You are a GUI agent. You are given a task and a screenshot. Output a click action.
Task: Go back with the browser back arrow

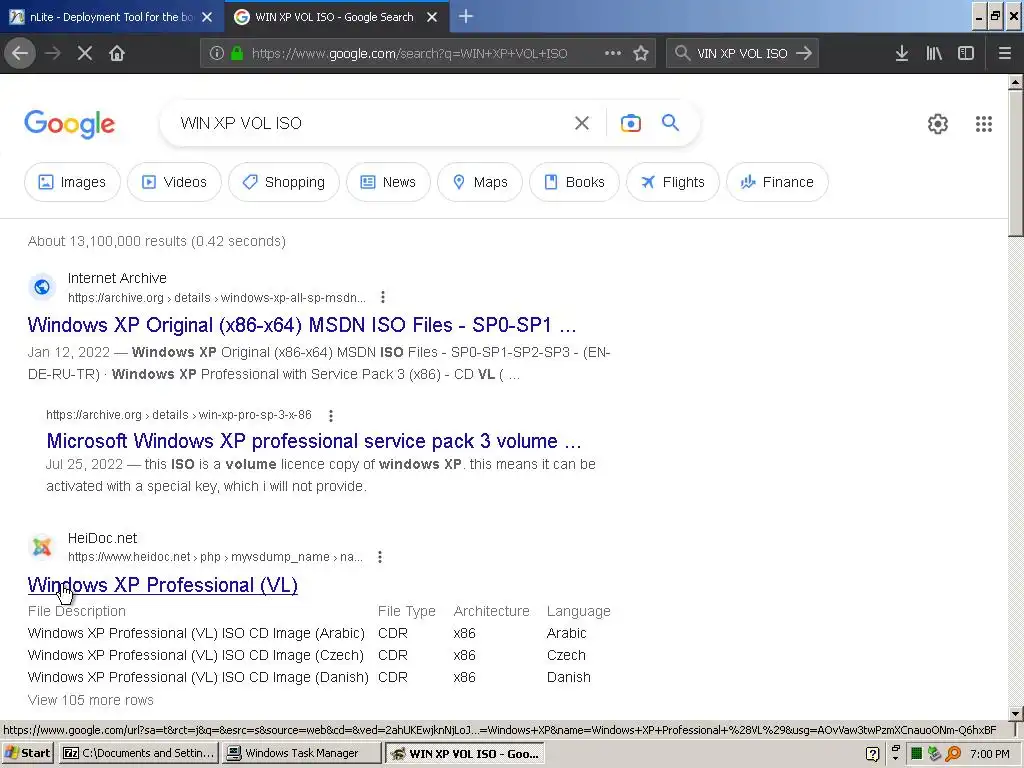pyautogui.click(x=20, y=53)
